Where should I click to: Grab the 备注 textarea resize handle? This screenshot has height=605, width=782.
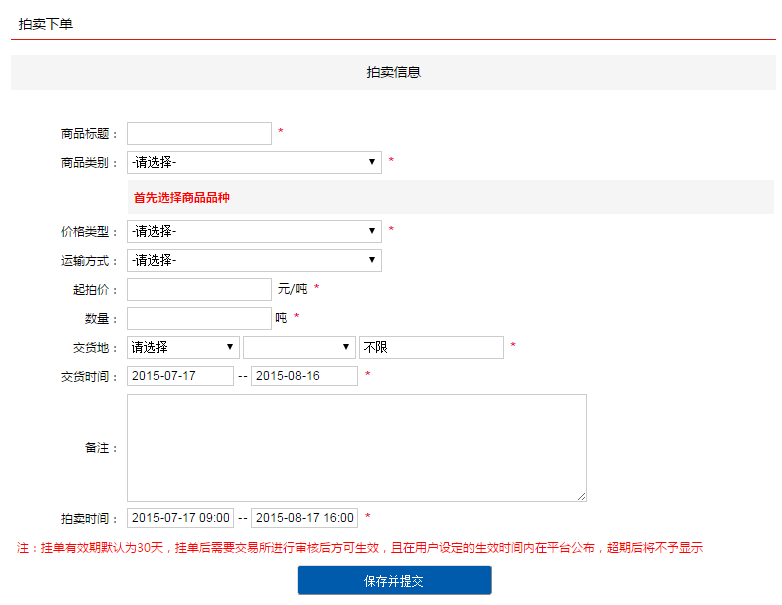pyautogui.click(x=581, y=496)
